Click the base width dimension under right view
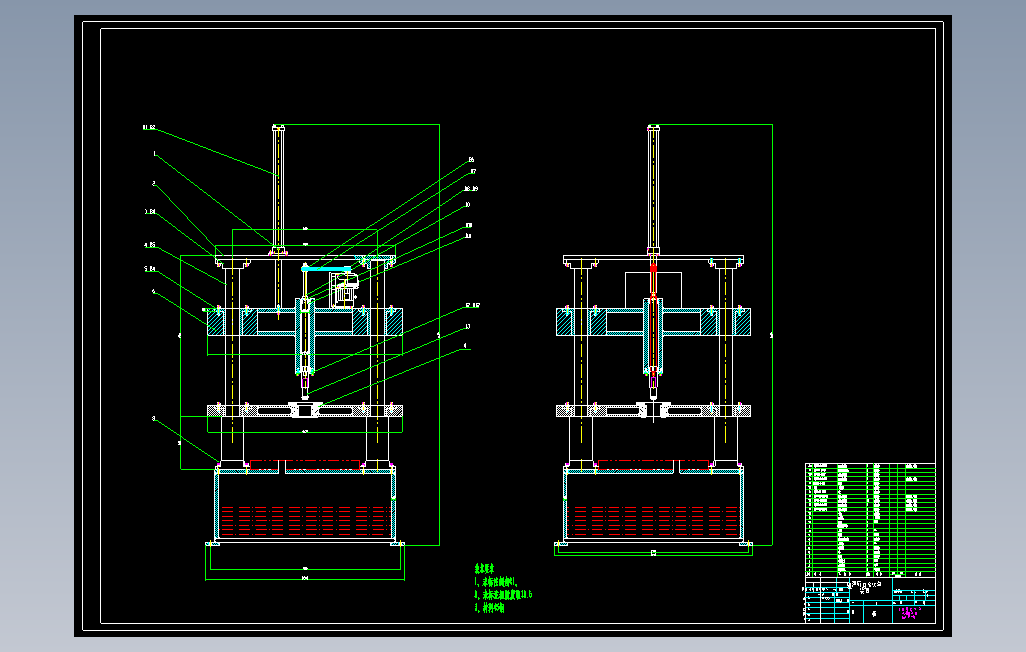 point(654,553)
